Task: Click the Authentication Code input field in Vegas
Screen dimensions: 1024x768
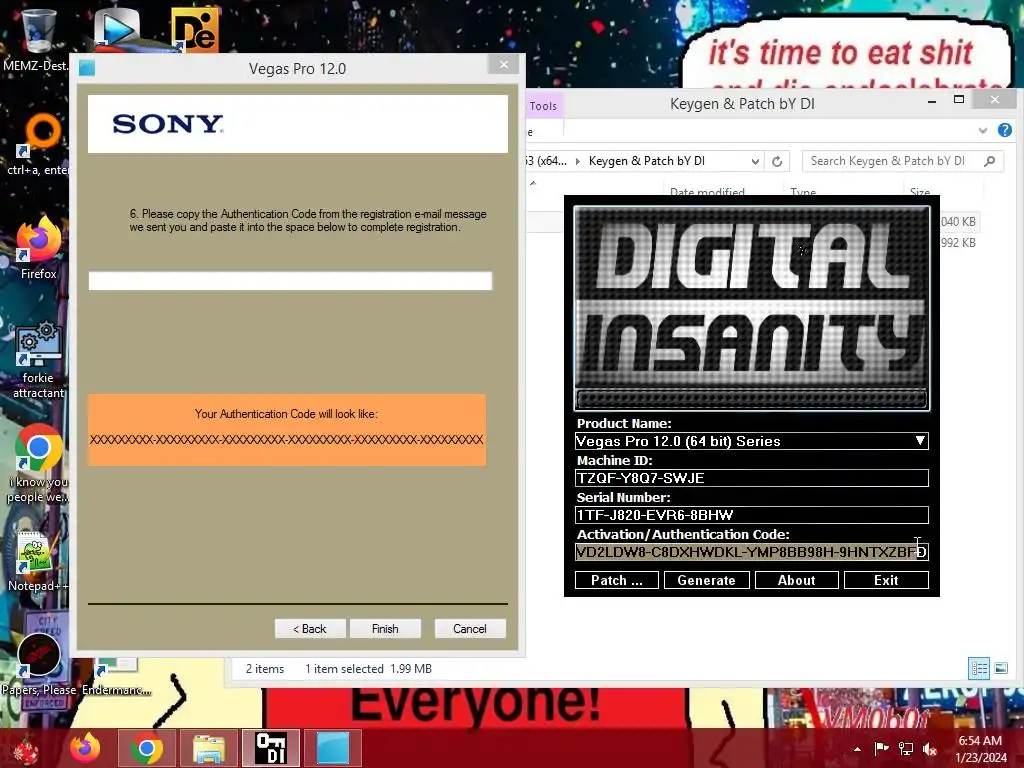Action: tap(290, 281)
